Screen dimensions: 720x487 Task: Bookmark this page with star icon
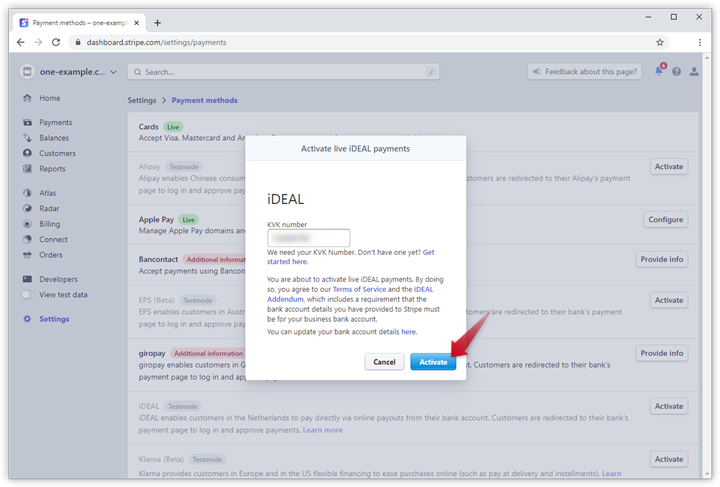660,42
